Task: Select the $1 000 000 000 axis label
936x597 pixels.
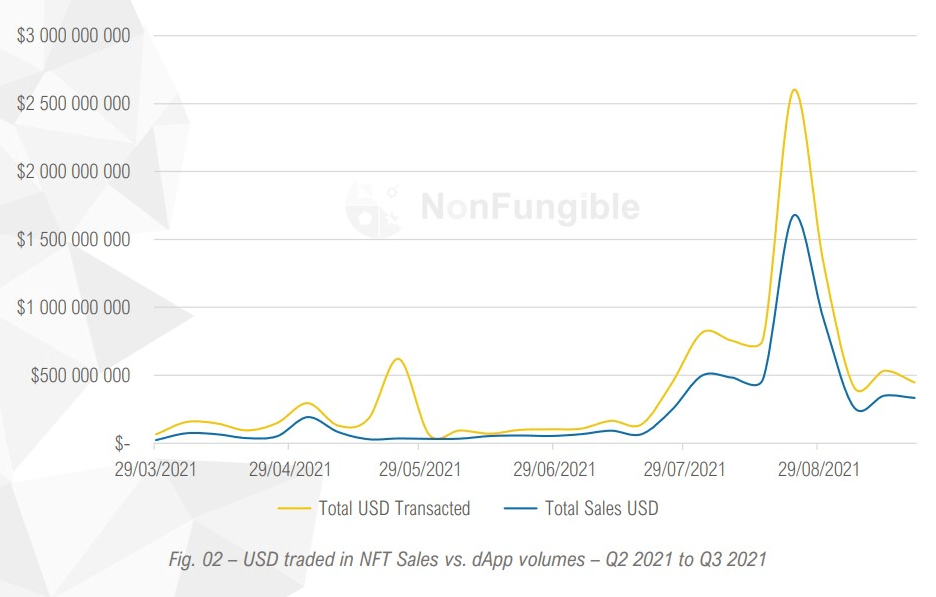Action: 74,308
